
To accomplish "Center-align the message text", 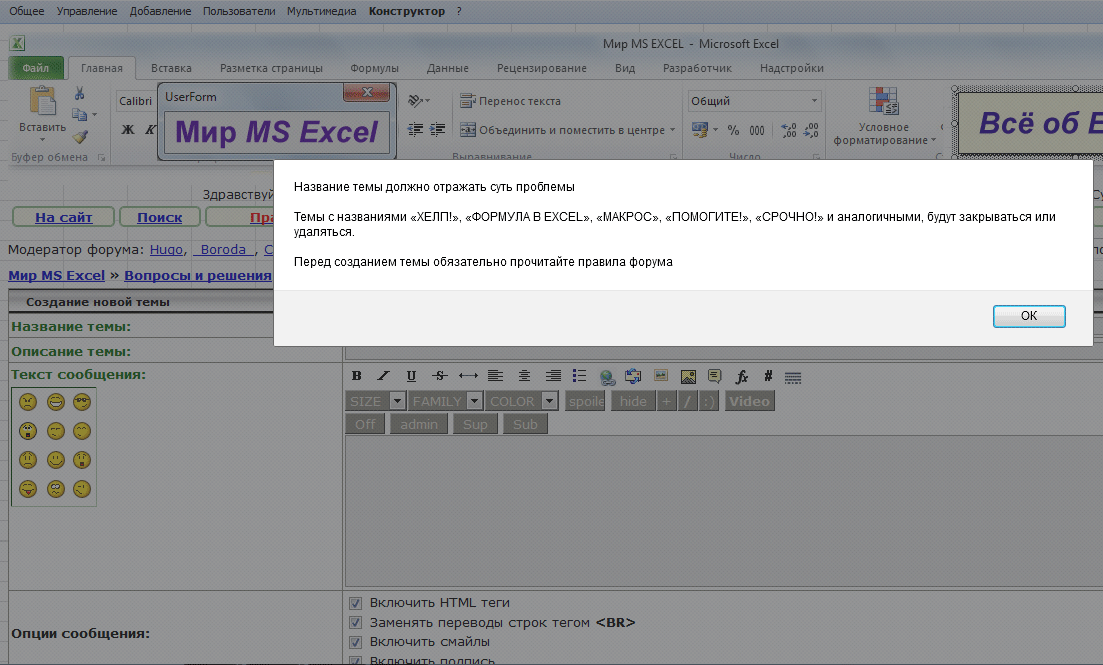I will pyautogui.click(x=524, y=376).
